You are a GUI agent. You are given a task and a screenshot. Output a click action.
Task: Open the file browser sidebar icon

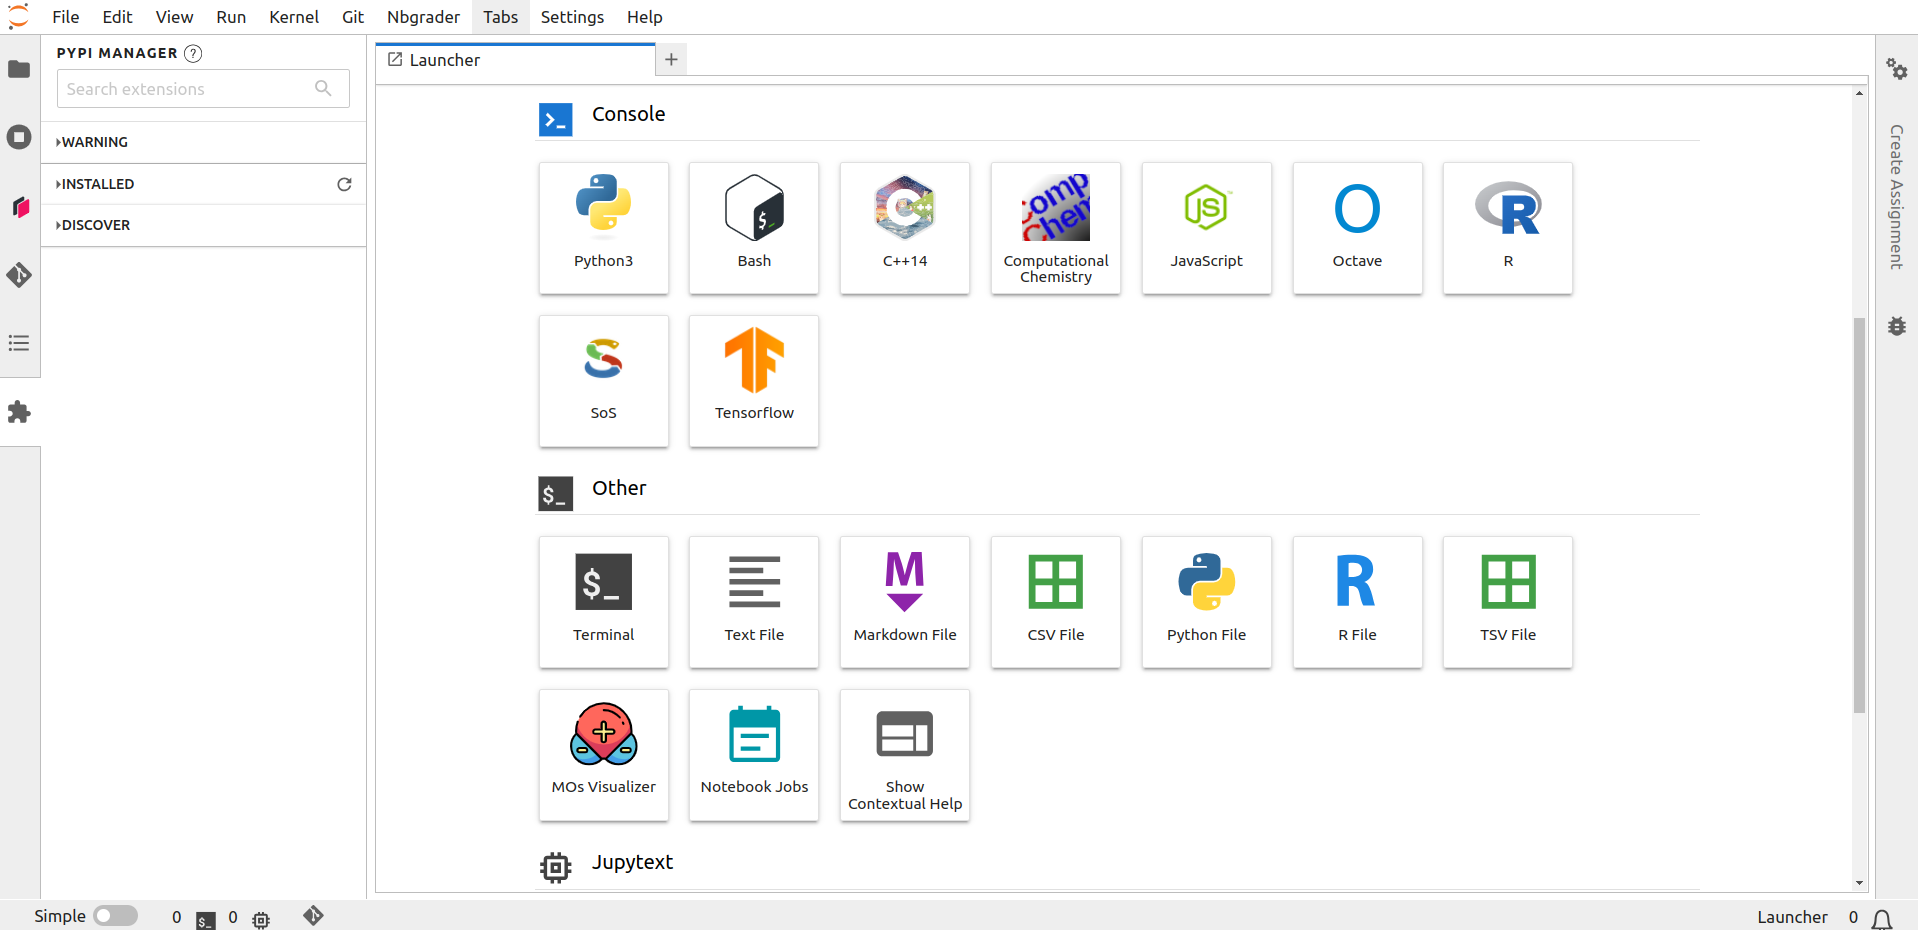19,69
